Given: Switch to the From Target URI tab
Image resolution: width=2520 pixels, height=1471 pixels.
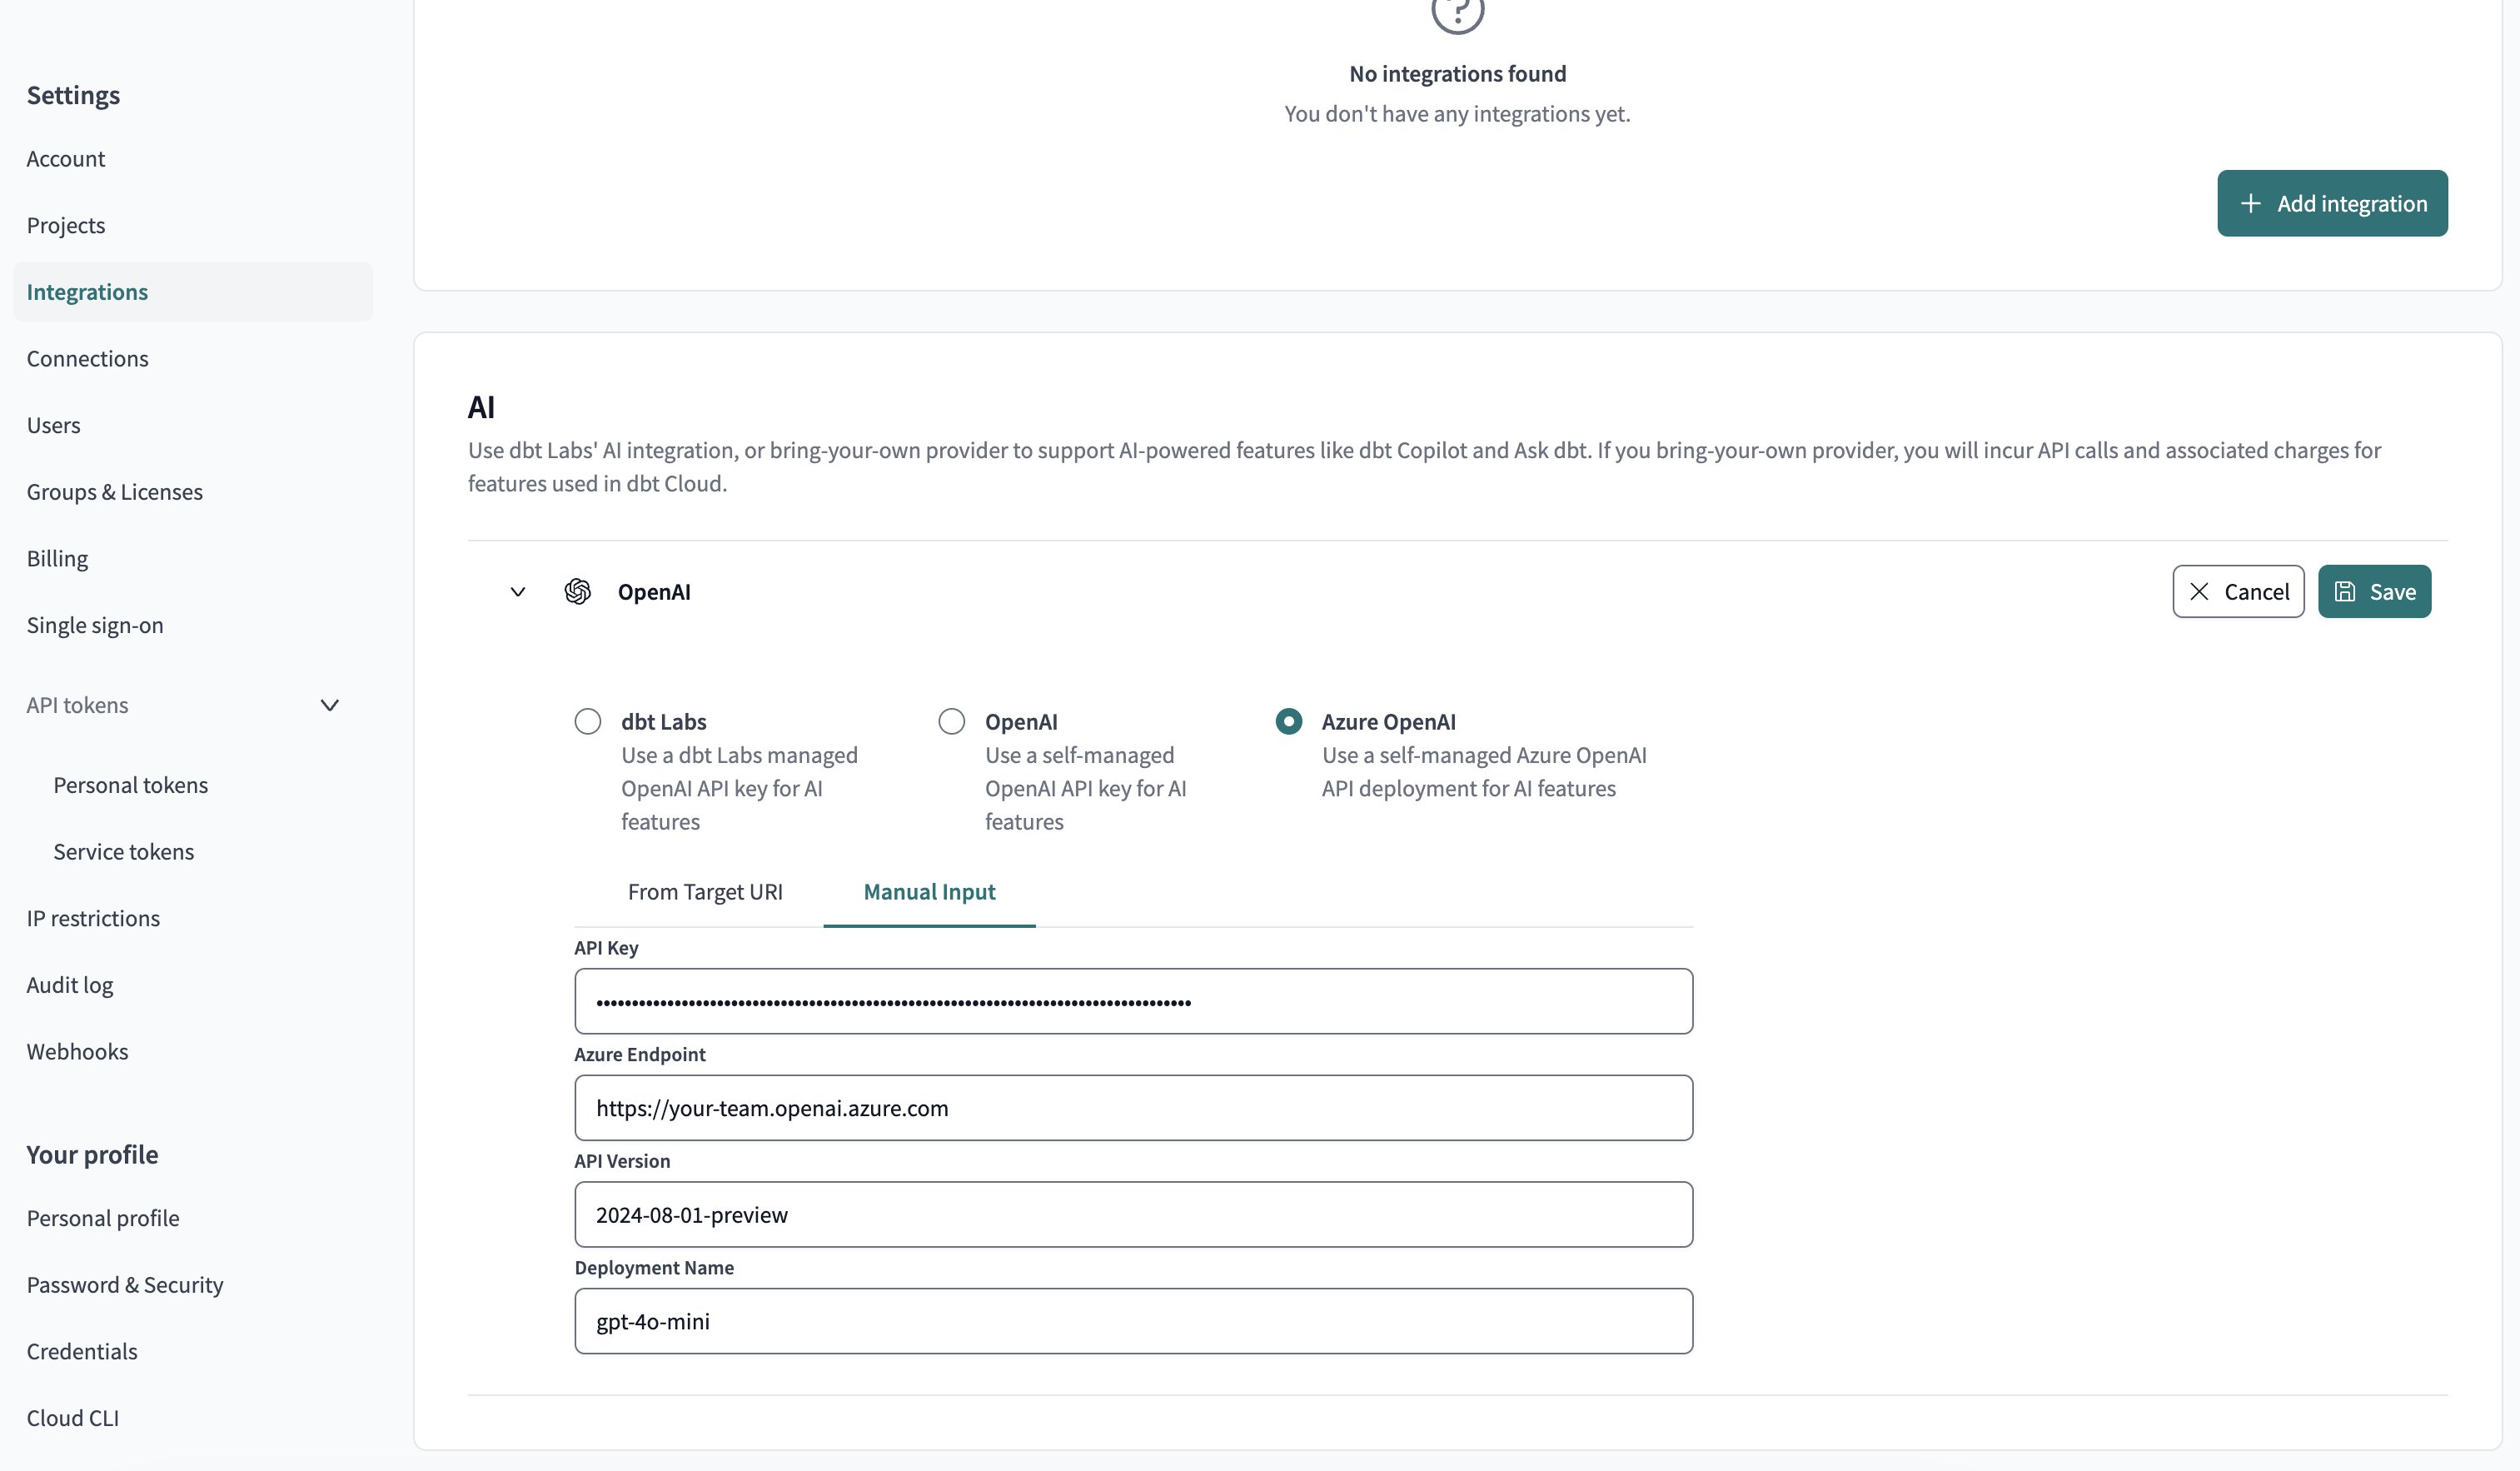Looking at the screenshot, I should click(705, 891).
